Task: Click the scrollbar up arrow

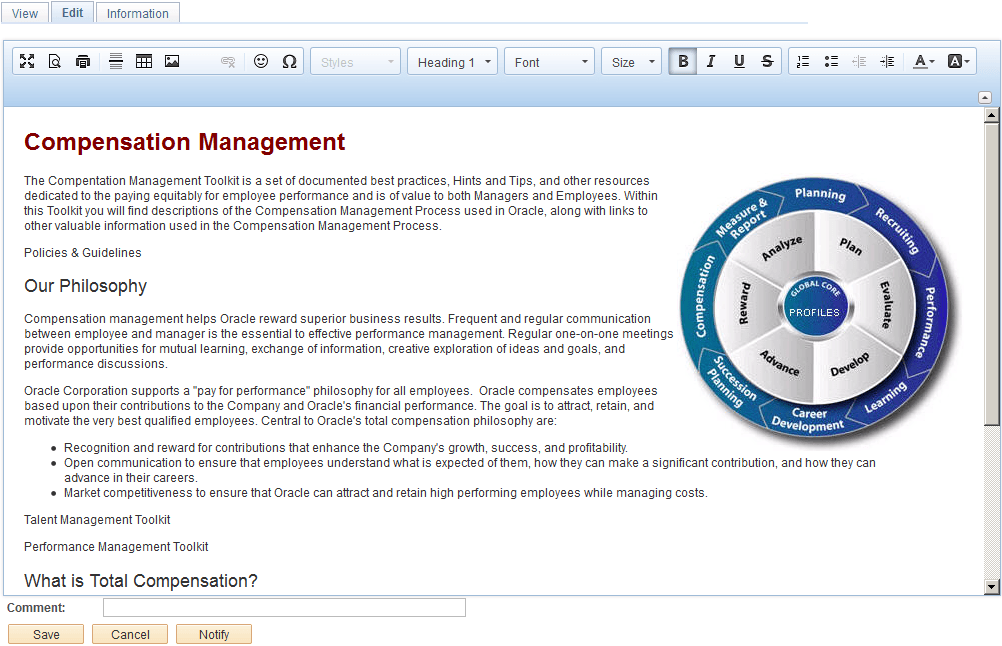Action: click(992, 115)
